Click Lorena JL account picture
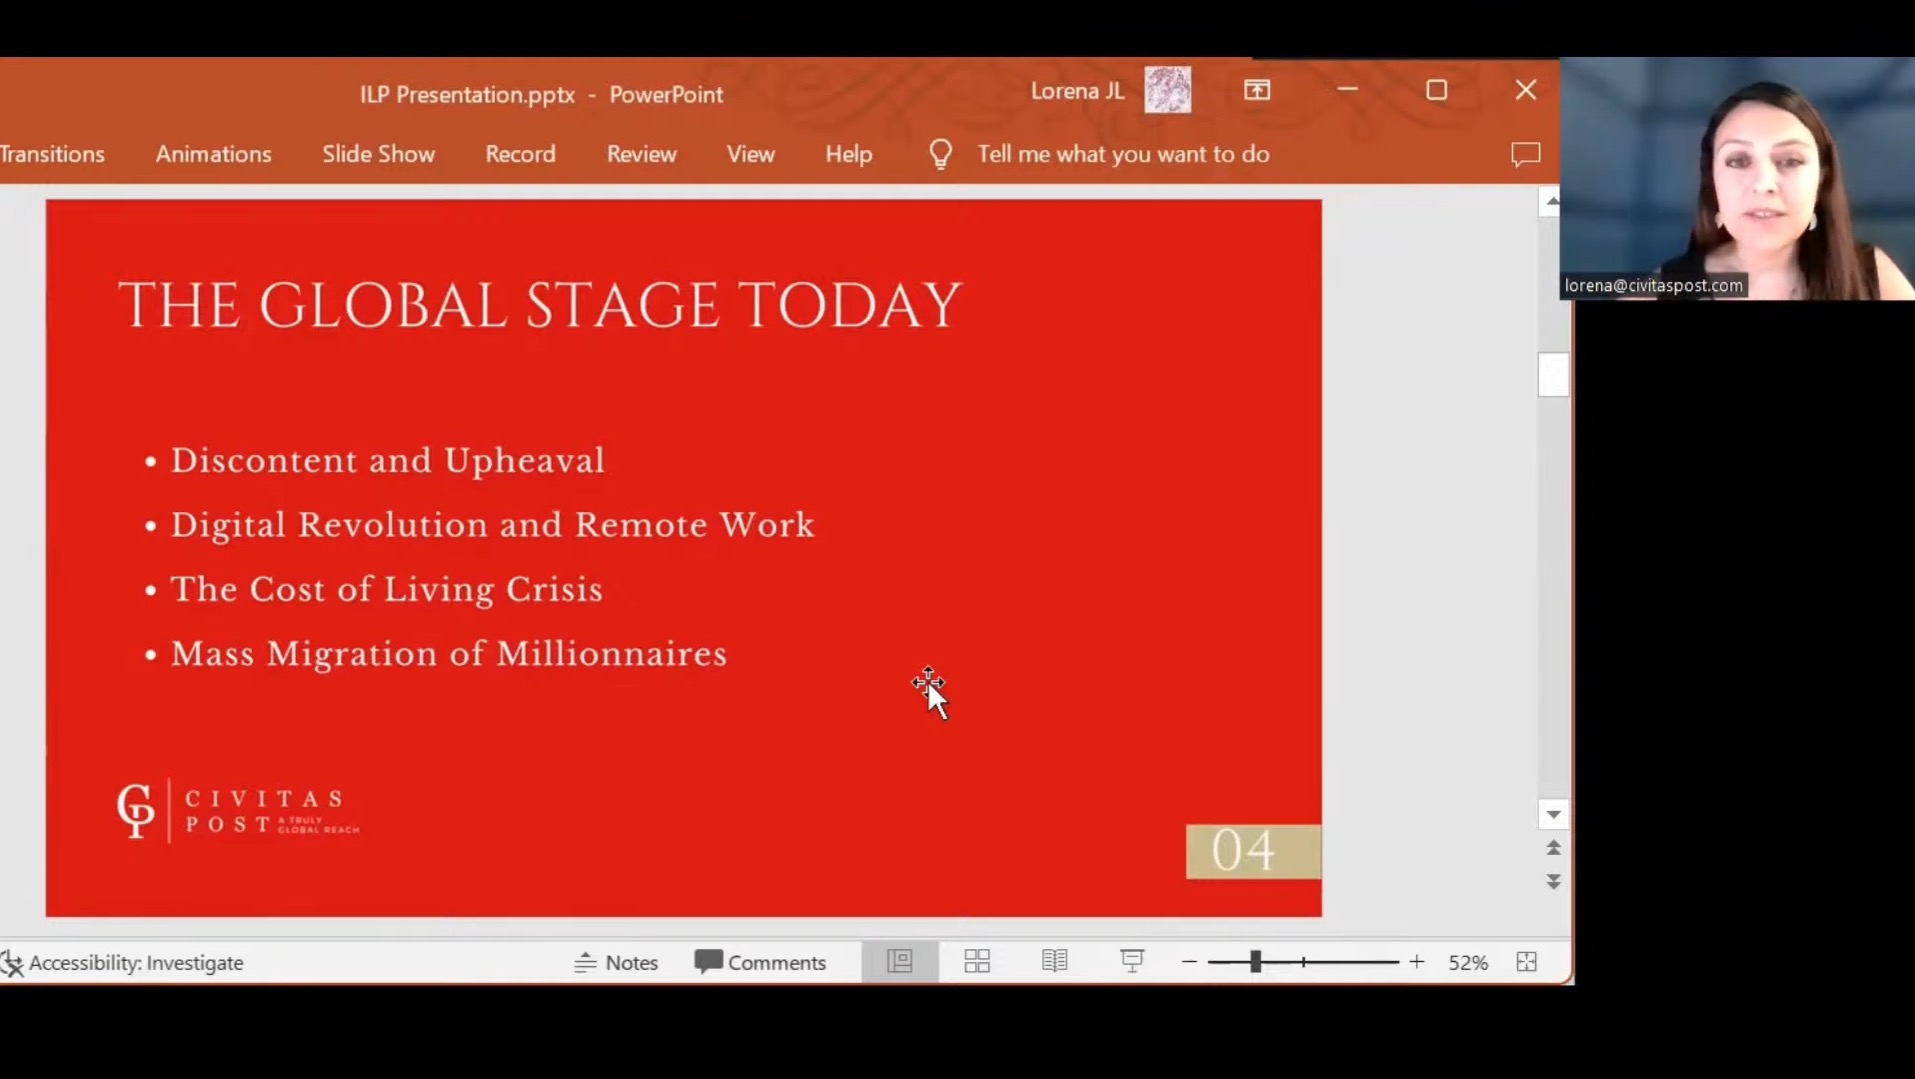The width and height of the screenshot is (1915, 1079). click(1167, 90)
